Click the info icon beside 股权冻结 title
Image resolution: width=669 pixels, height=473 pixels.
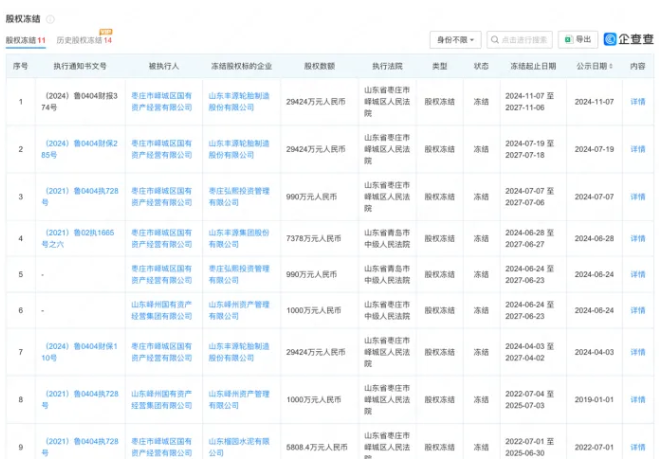(51, 18)
